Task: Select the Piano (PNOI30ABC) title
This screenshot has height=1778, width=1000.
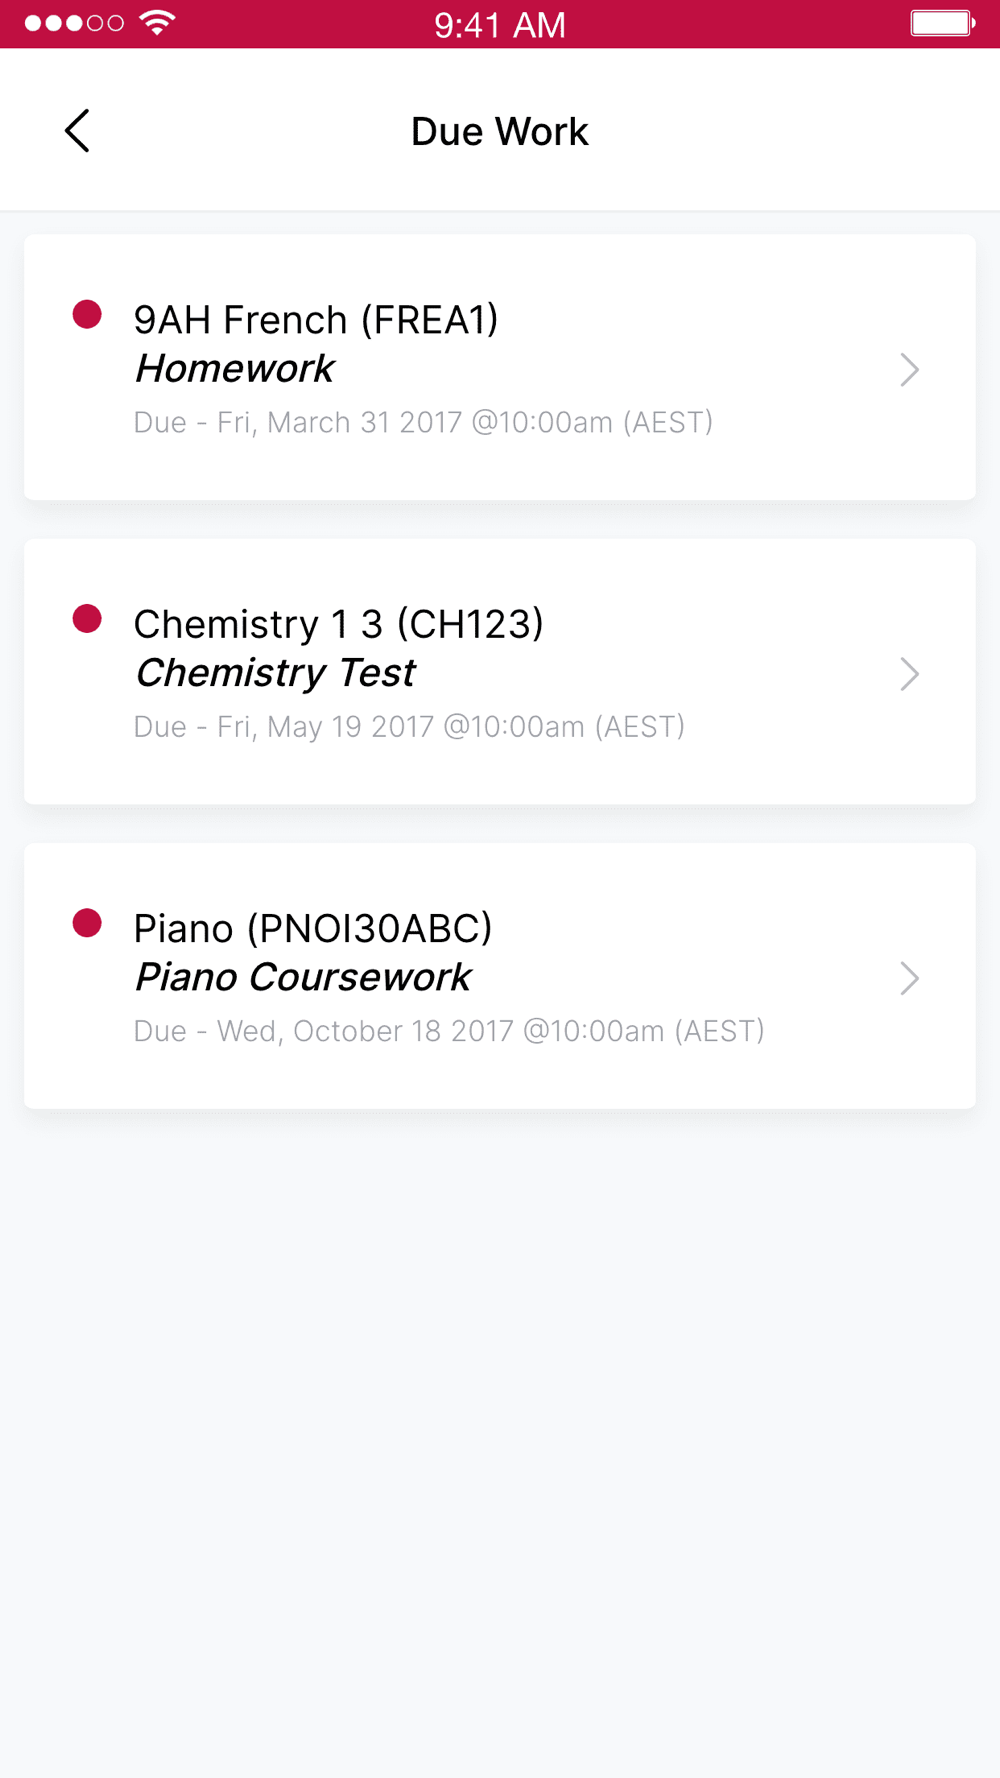Action: click(x=313, y=928)
